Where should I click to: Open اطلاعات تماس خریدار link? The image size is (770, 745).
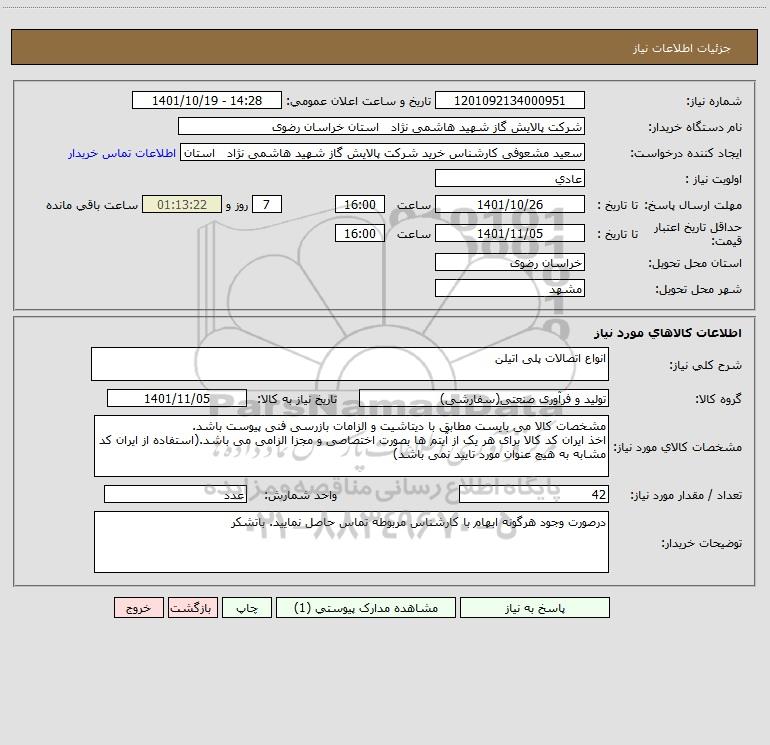[x=122, y=153]
